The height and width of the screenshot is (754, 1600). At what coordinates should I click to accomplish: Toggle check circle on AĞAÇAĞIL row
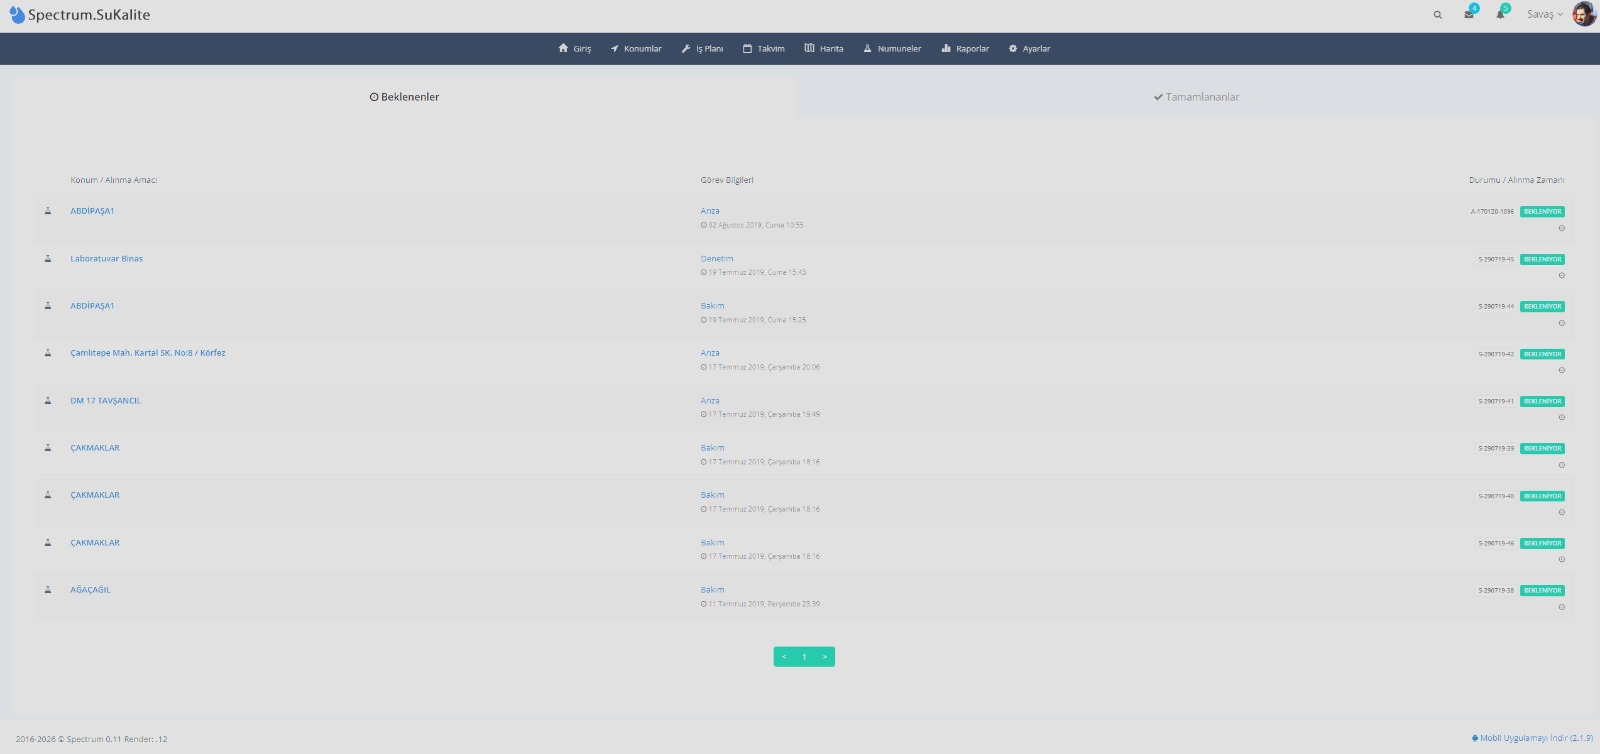click(x=1561, y=607)
